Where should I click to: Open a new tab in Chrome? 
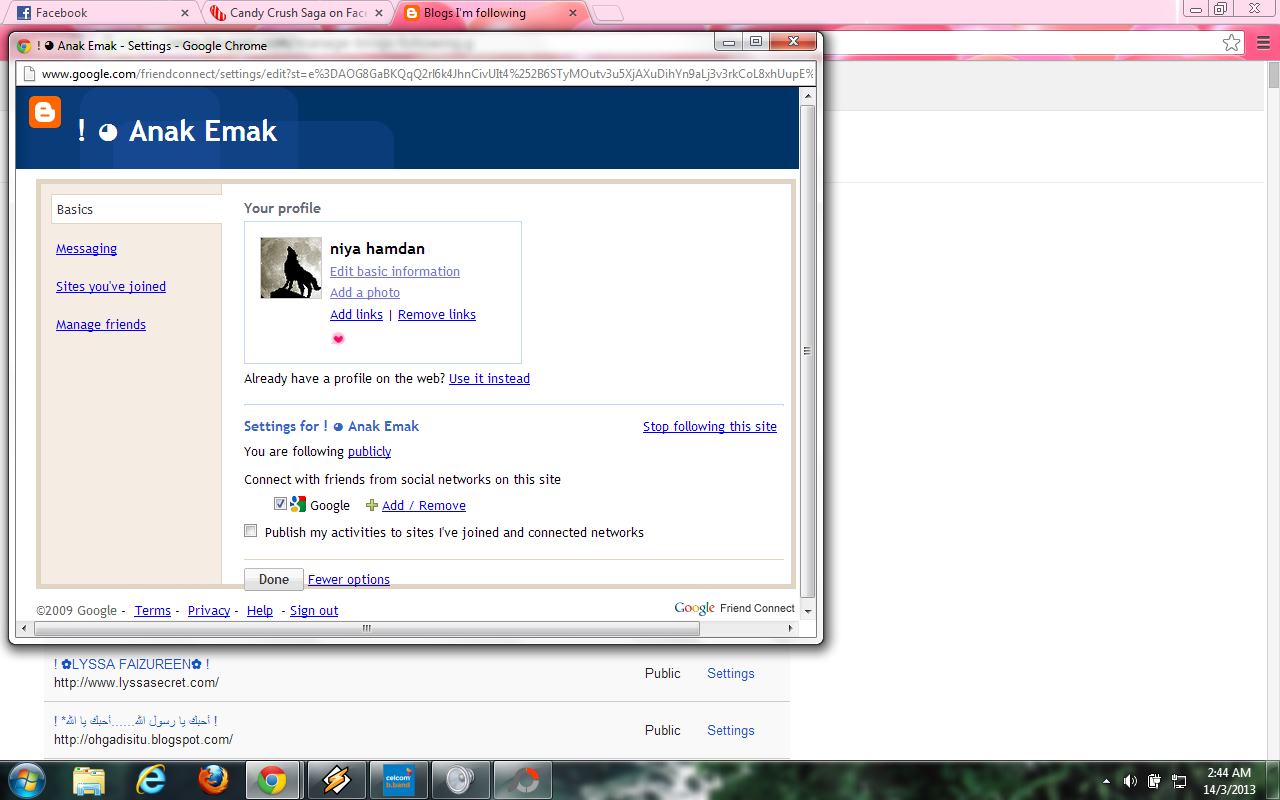pos(608,14)
